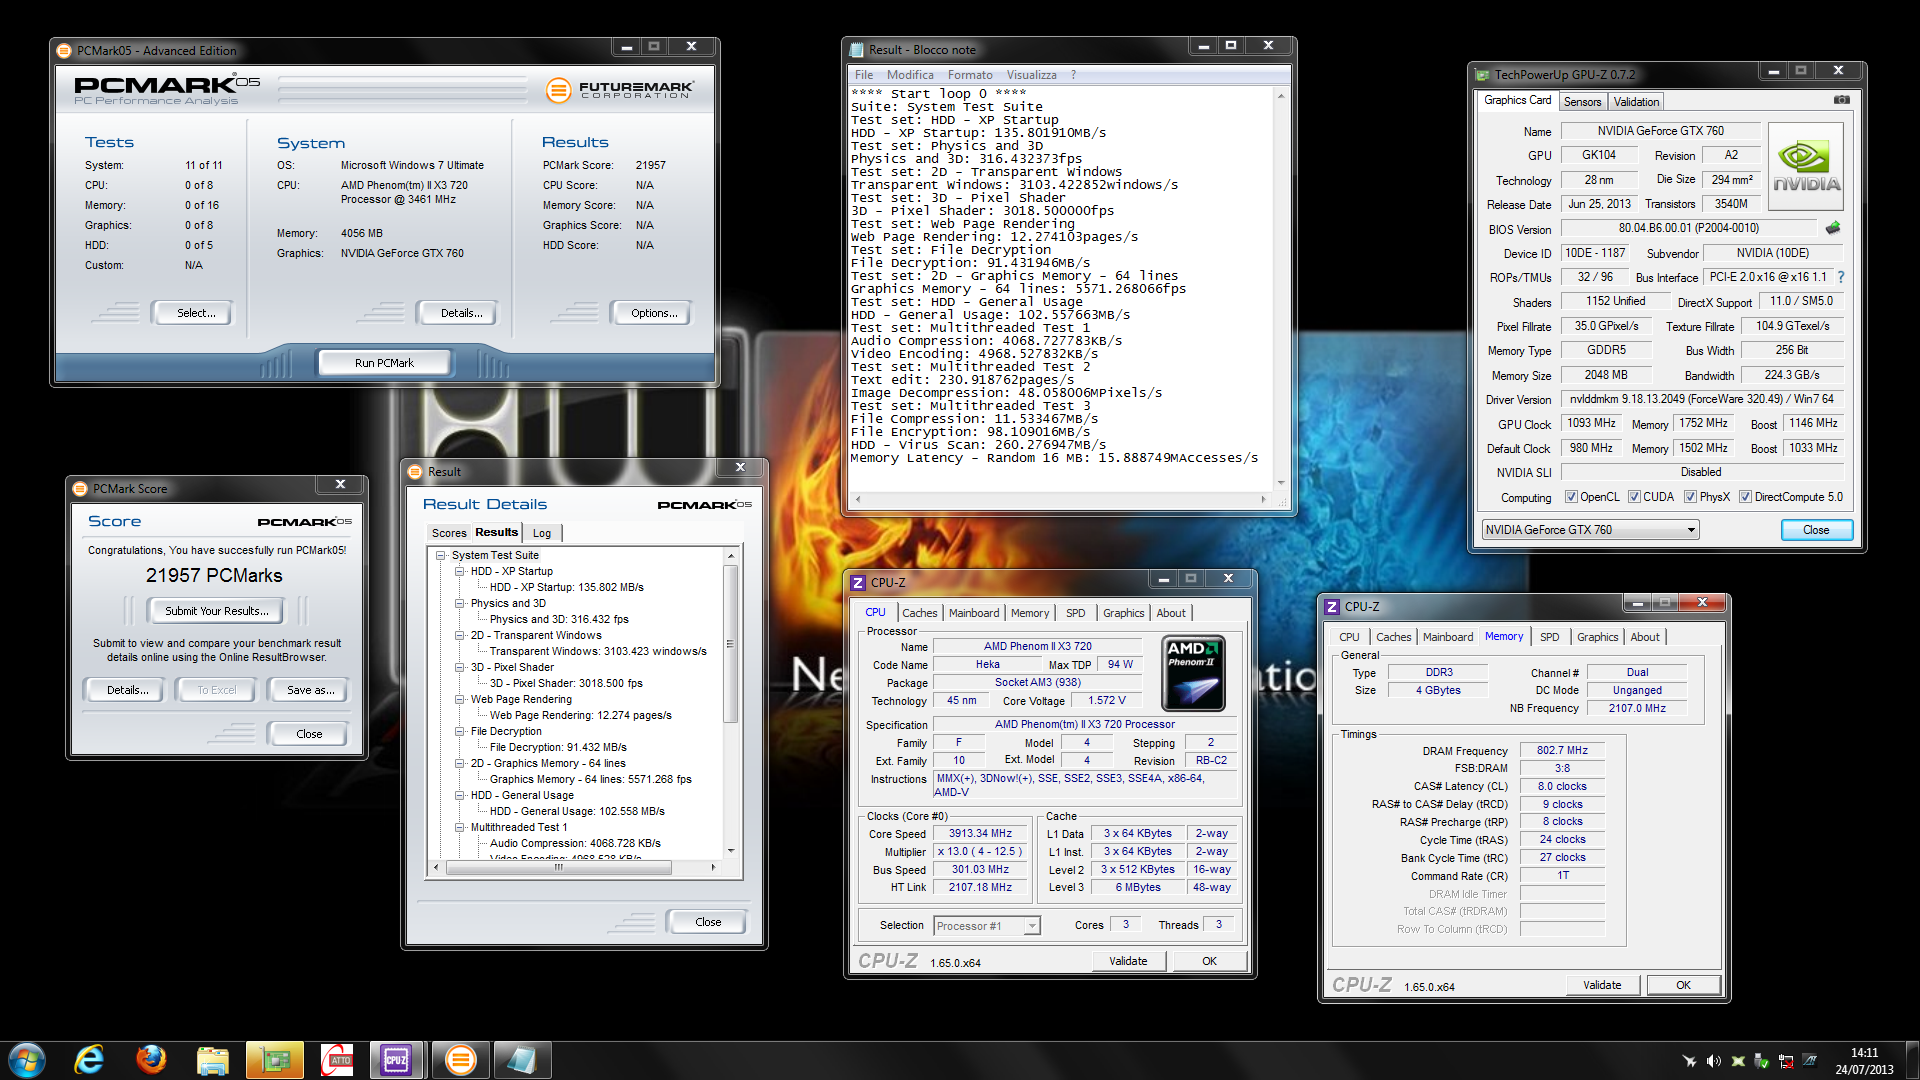Collapse the HDD - XP Startup node
This screenshot has width=1920, height=1080.
pos(460,572)
